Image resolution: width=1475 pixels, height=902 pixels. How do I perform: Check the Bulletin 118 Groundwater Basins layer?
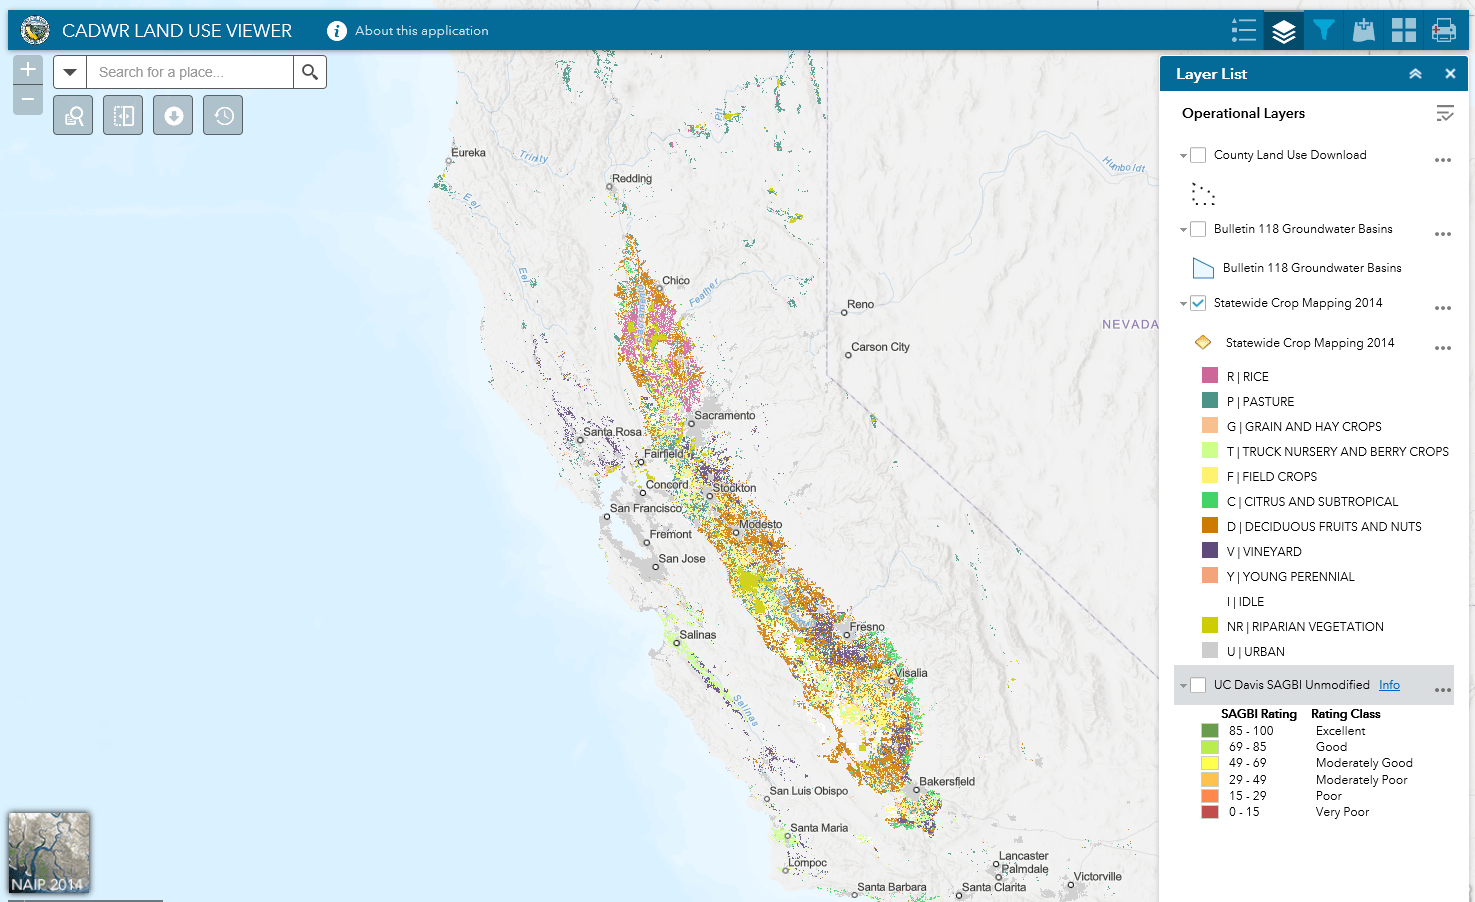1197,229
